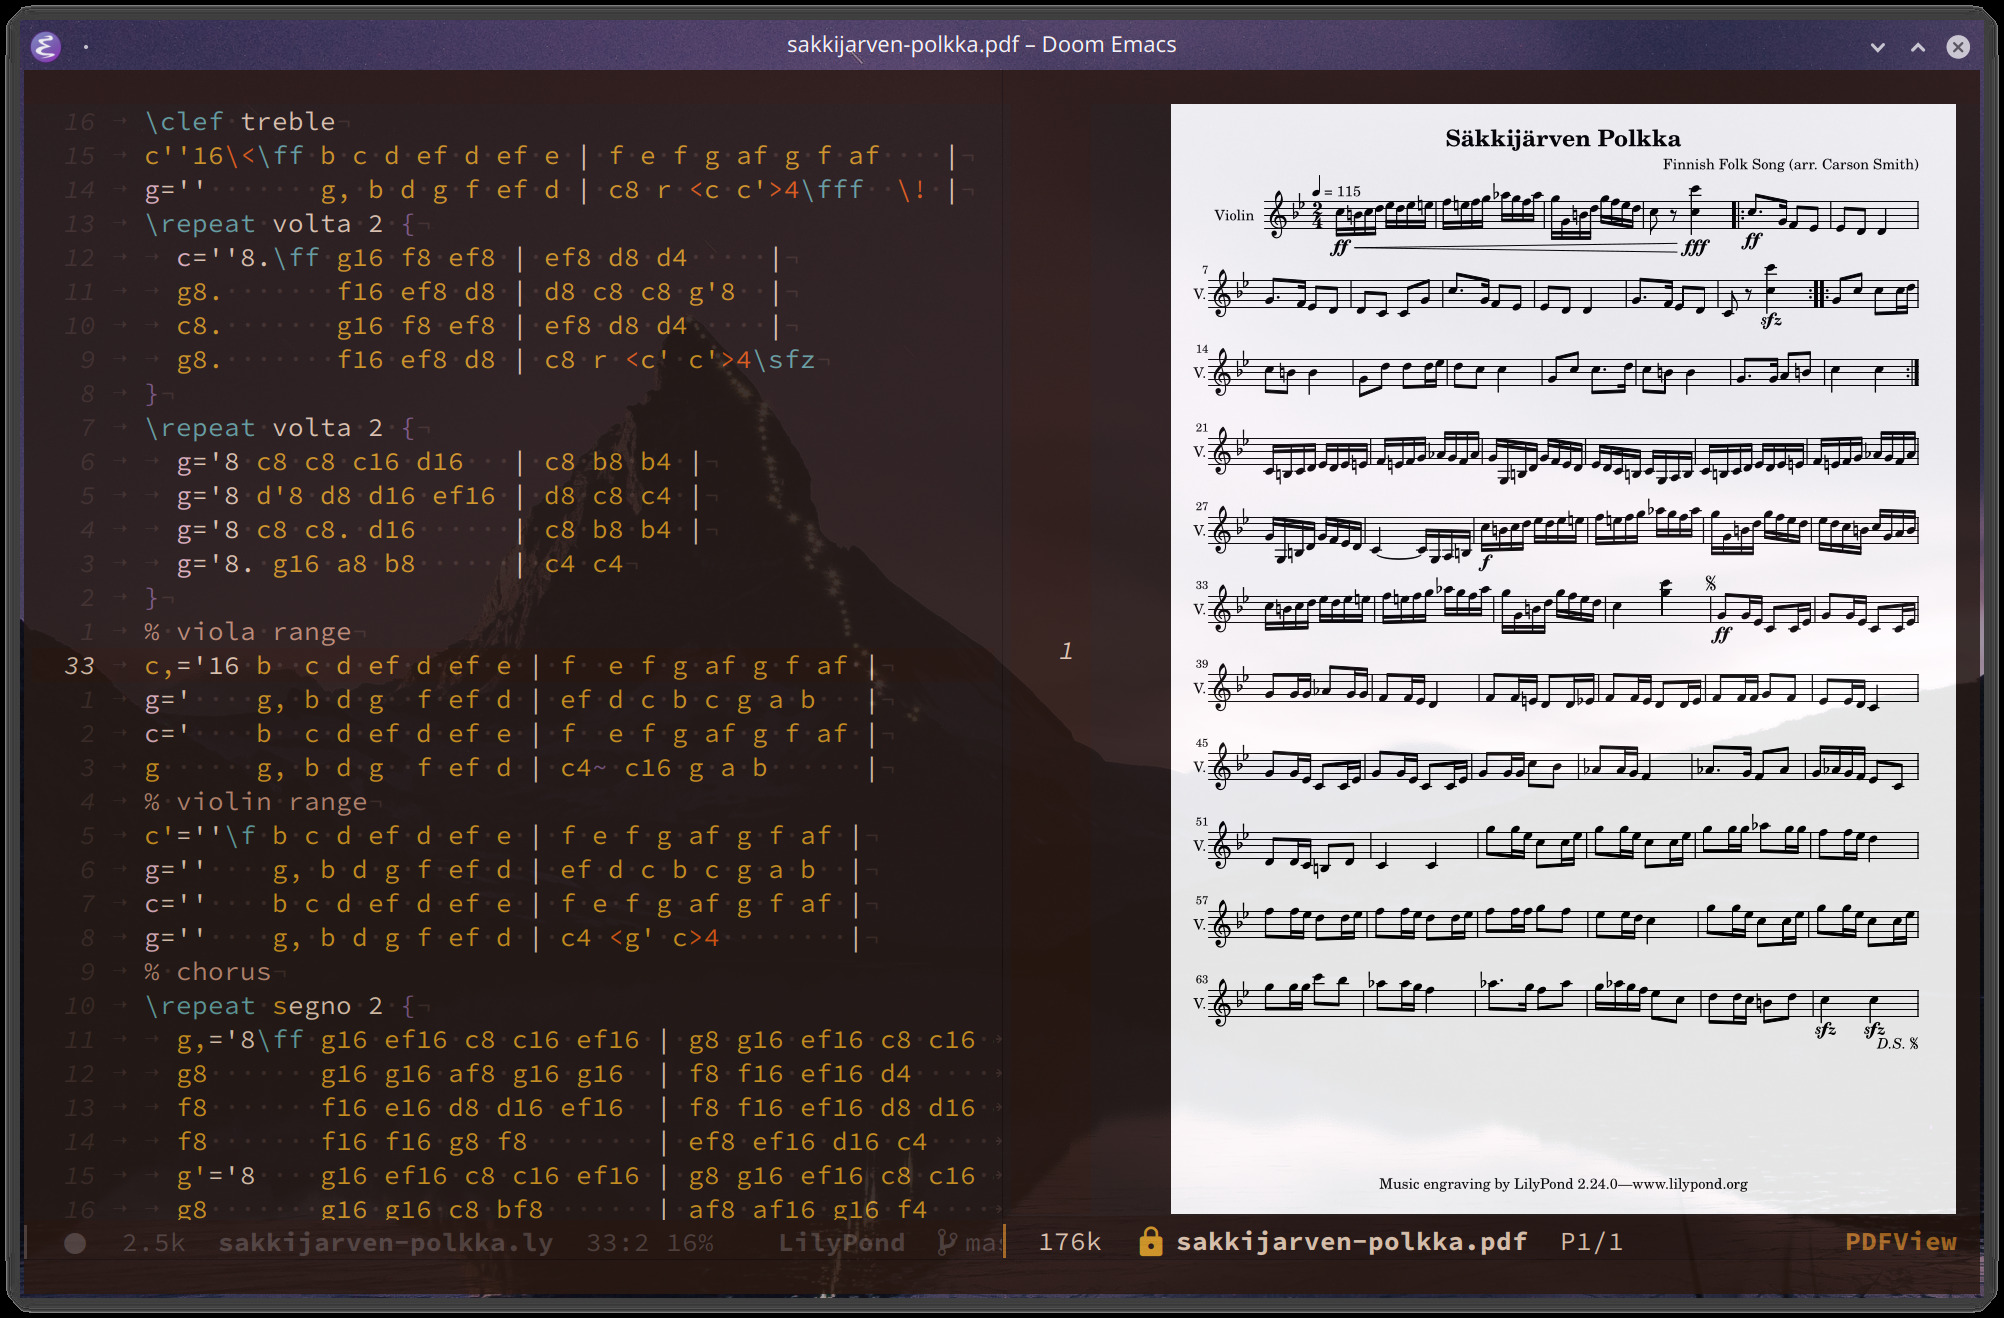Close the Doom Emacs window
Viewport: 2004px width, 1318px height.
1958,47
